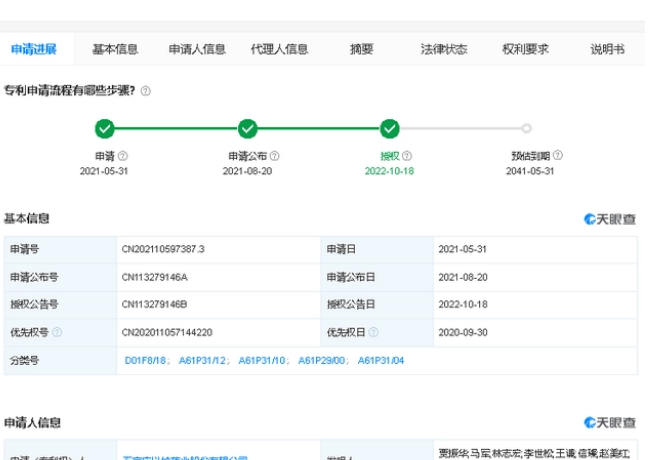Click help icon next to 申请公布 label

pos(275,156)
